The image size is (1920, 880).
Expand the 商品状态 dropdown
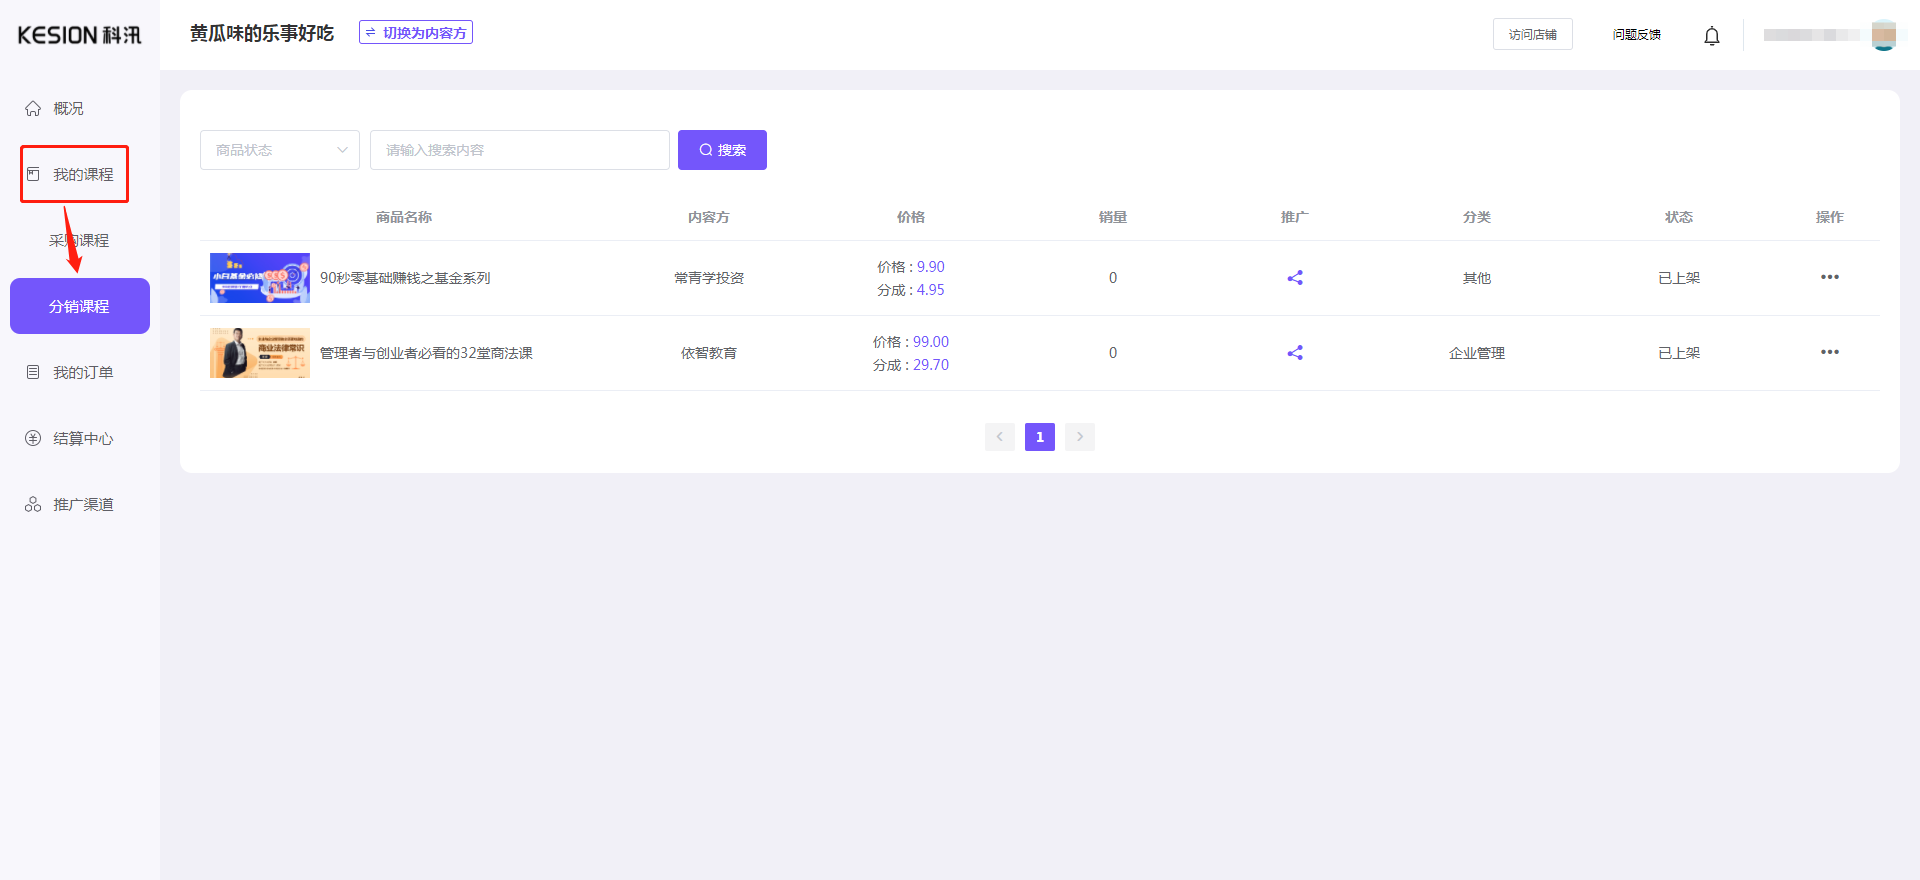279,150
